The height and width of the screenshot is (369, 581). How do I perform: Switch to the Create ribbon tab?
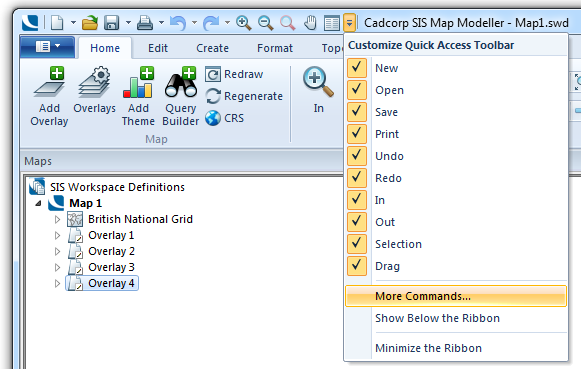click(x=212, y=48)
